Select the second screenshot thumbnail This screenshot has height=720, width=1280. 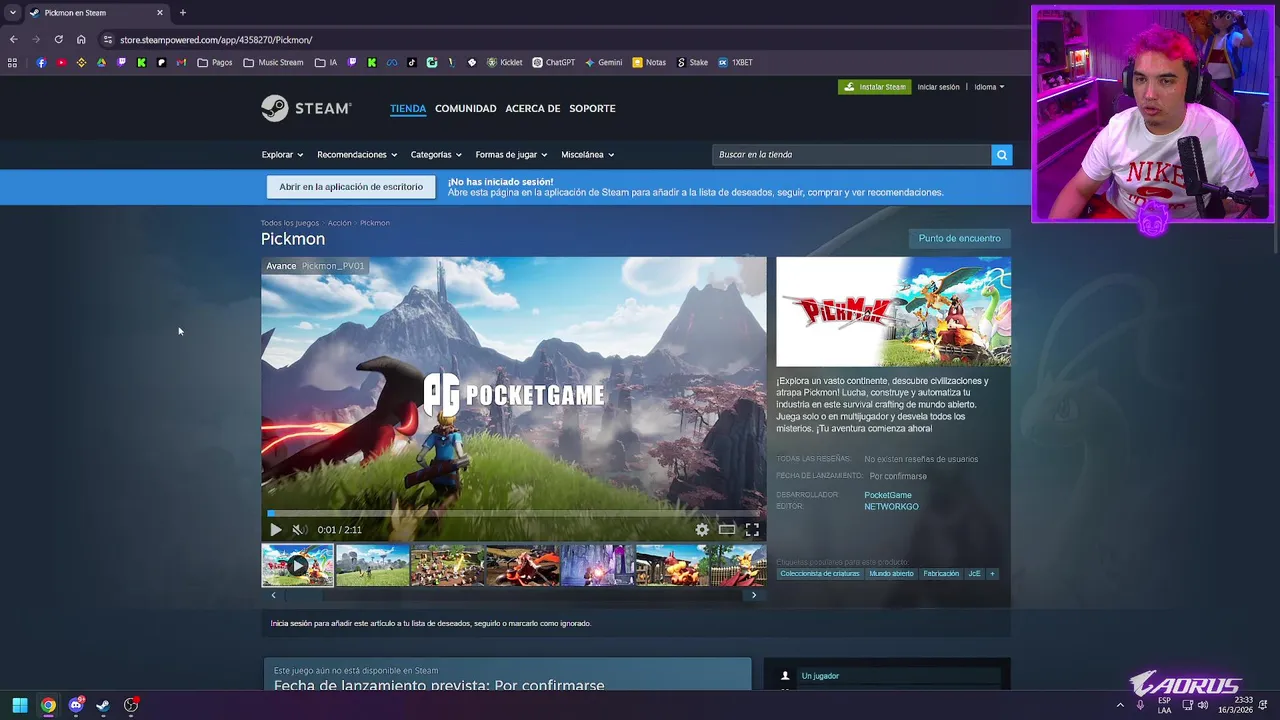point(372,565)
